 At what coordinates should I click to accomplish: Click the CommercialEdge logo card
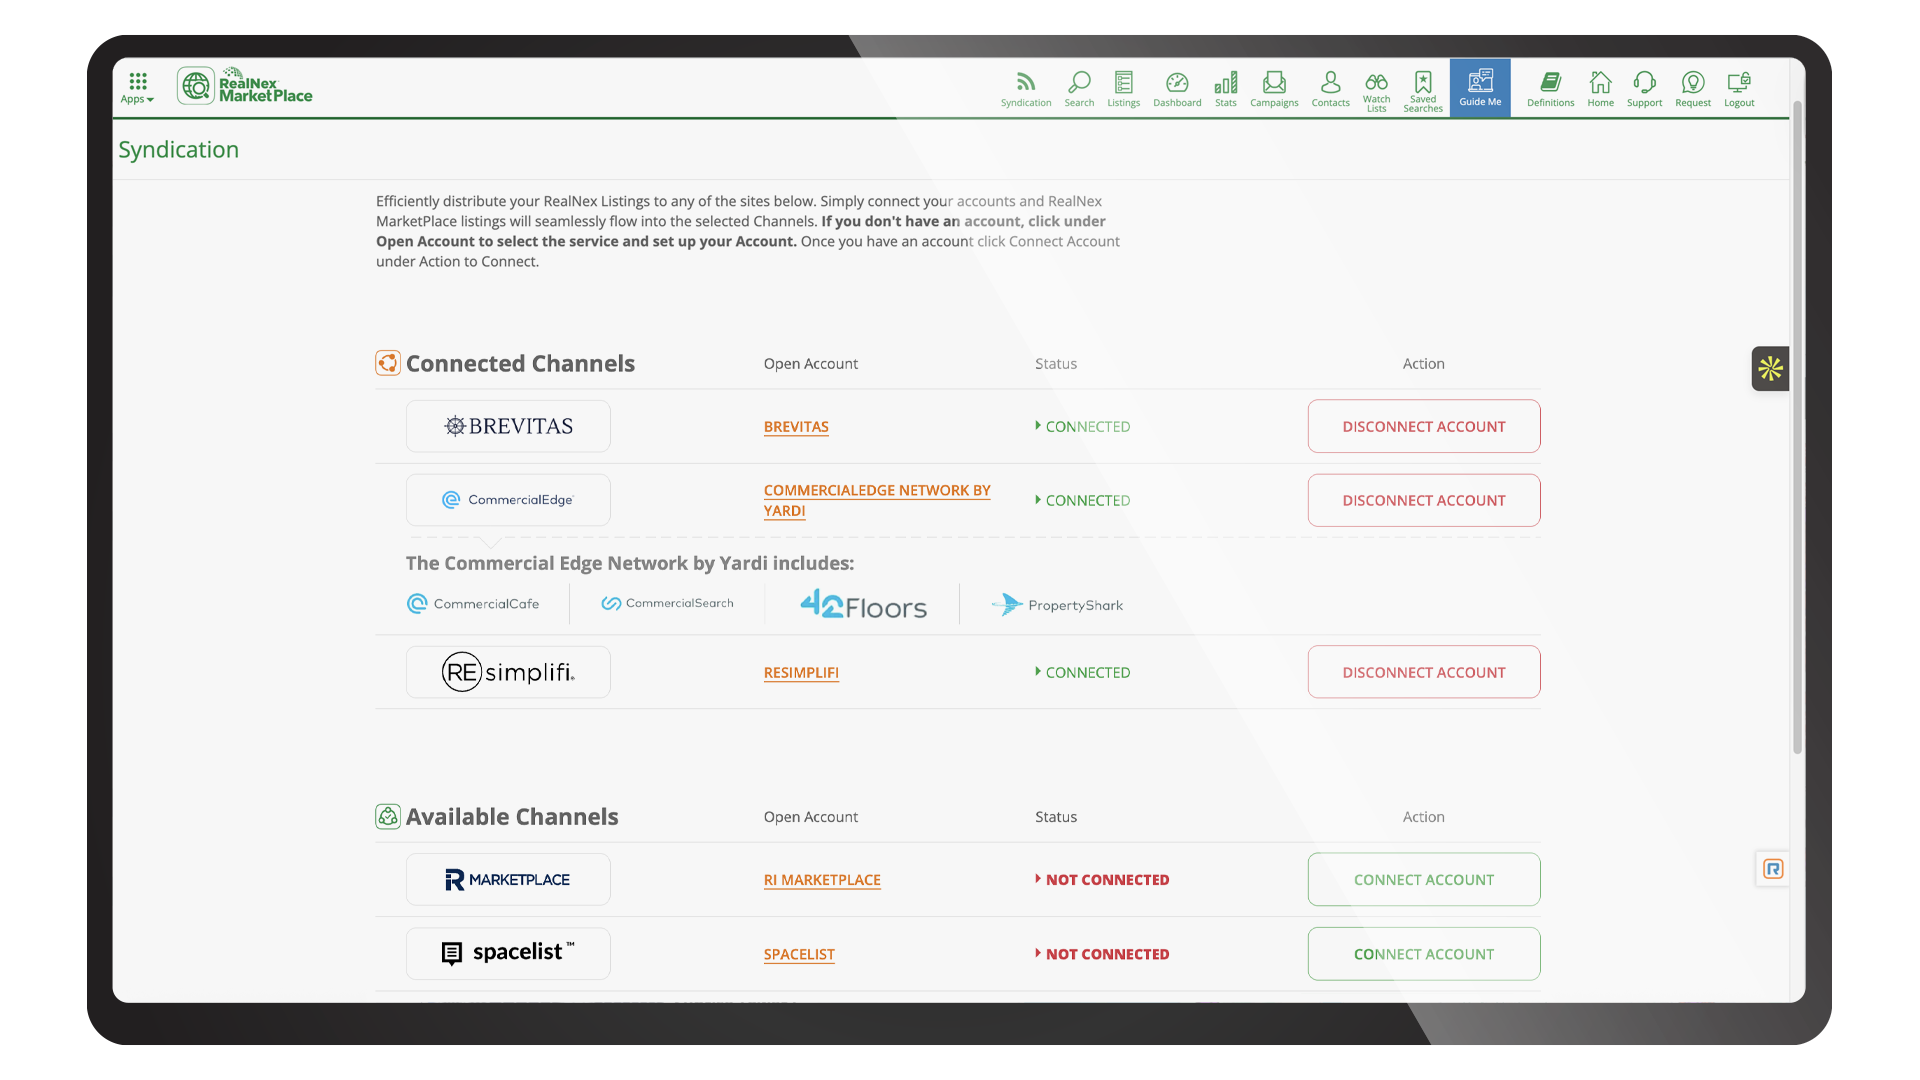tap(508, 500)
